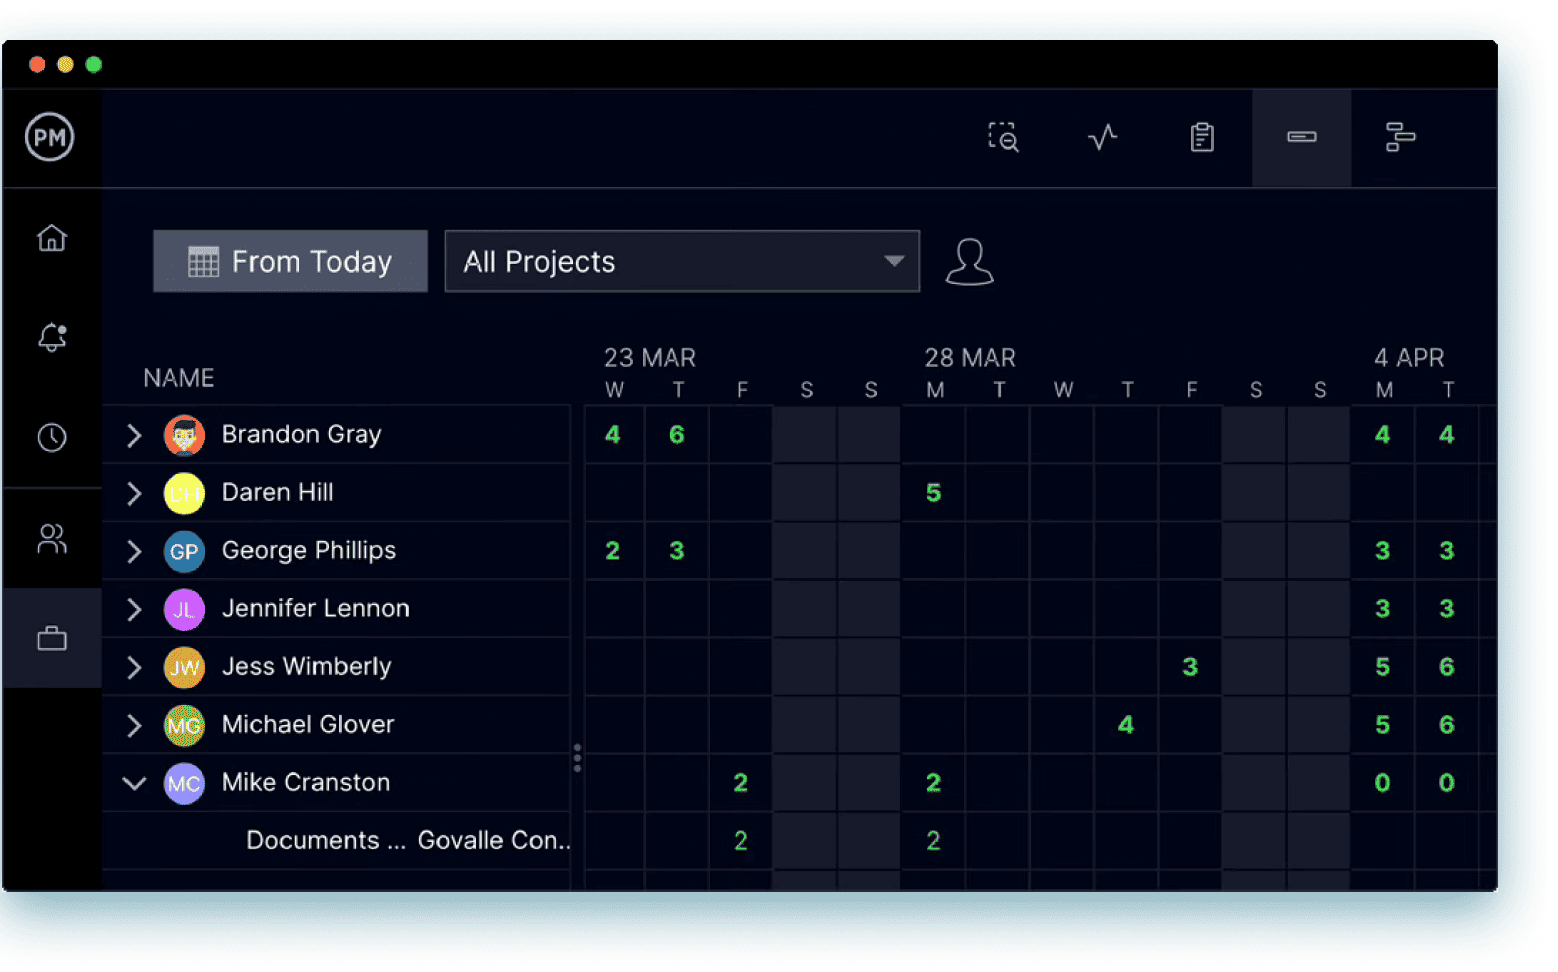The height and width of the screenshot is (972, 1558).
Task: Expand Jennifer Lennon's row
Action: coord(133,609)
